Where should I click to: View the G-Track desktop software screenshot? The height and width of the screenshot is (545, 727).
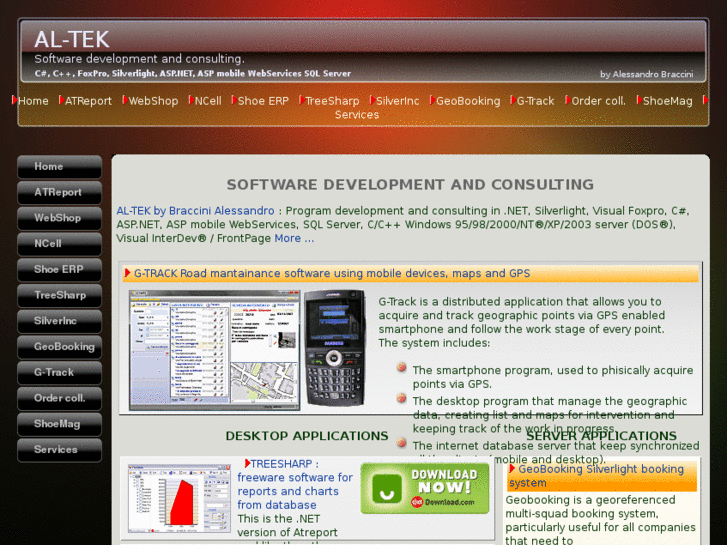pyautogui.click(x=214, y=350)
